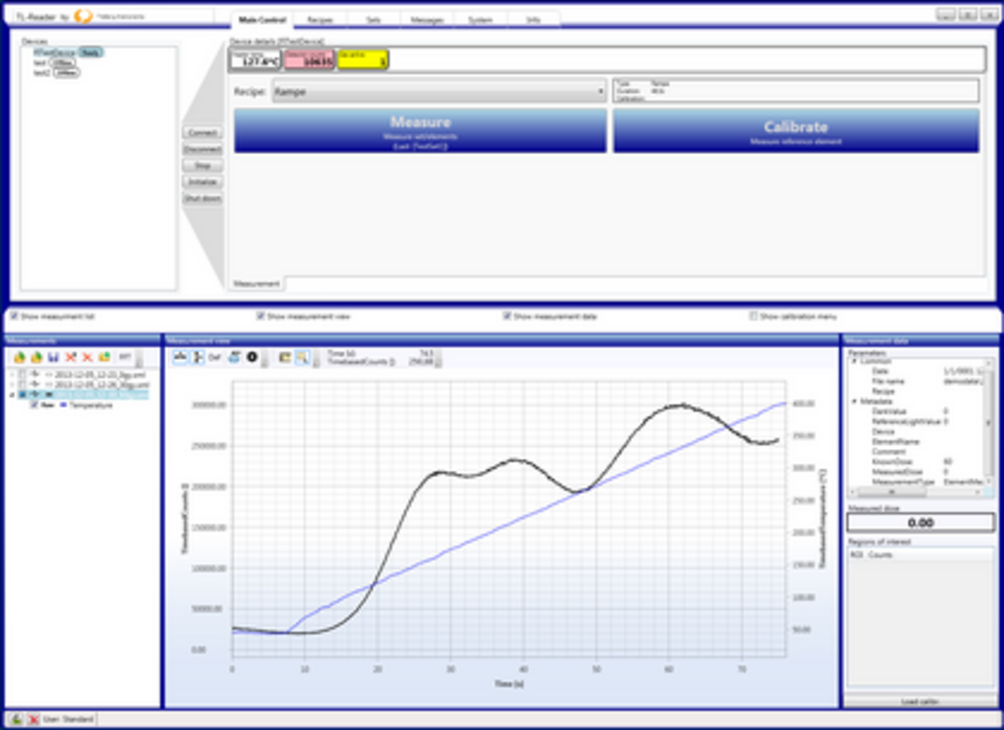Click the black circle icon in Measurement view toolbar
1004x730 pixels.
point(252,357)
